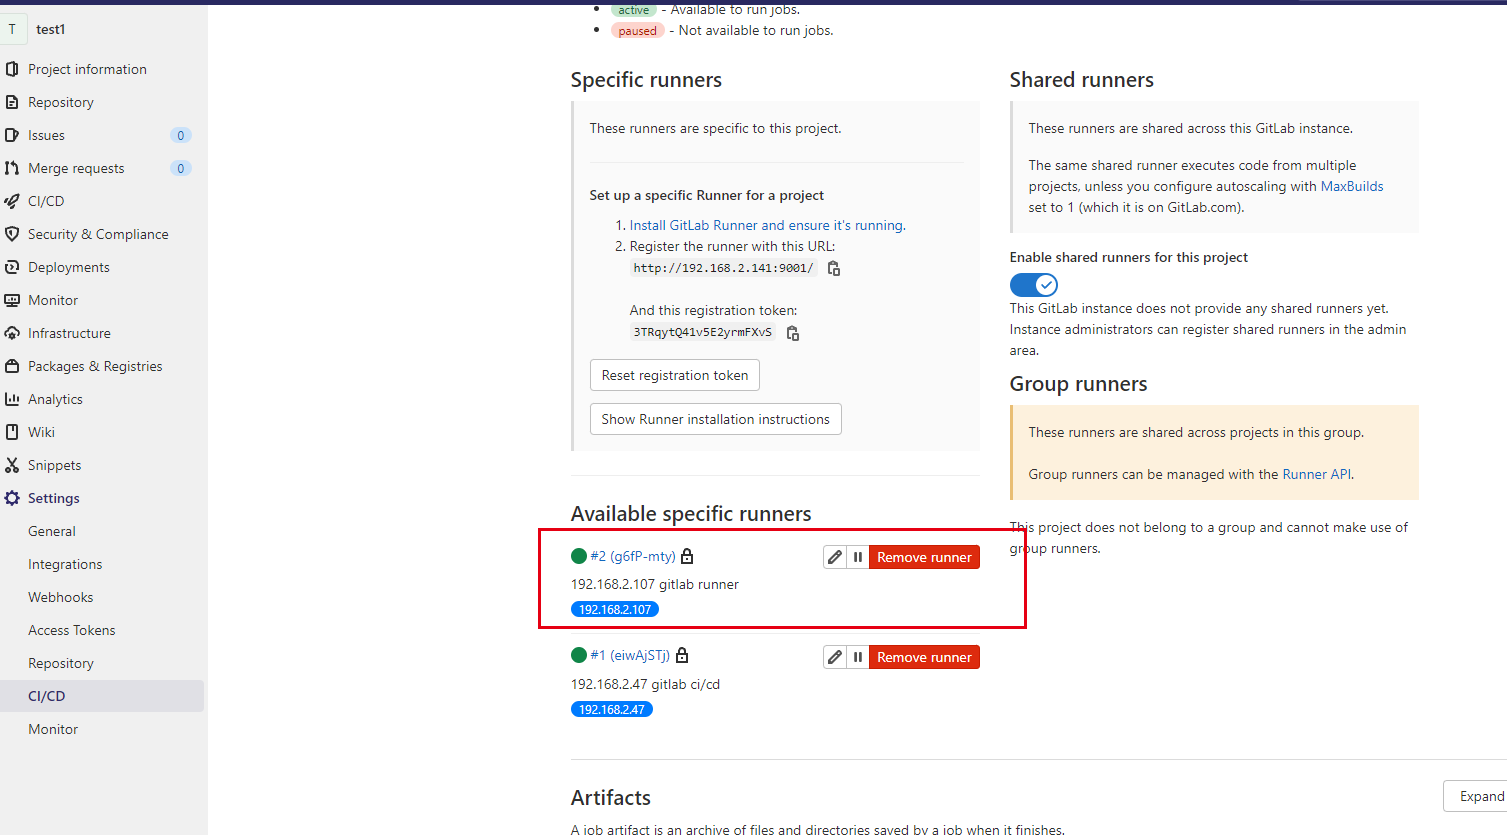Pause runner #1 (eiwAjSTj)
1507x835 pixels.
click(858, 656)
